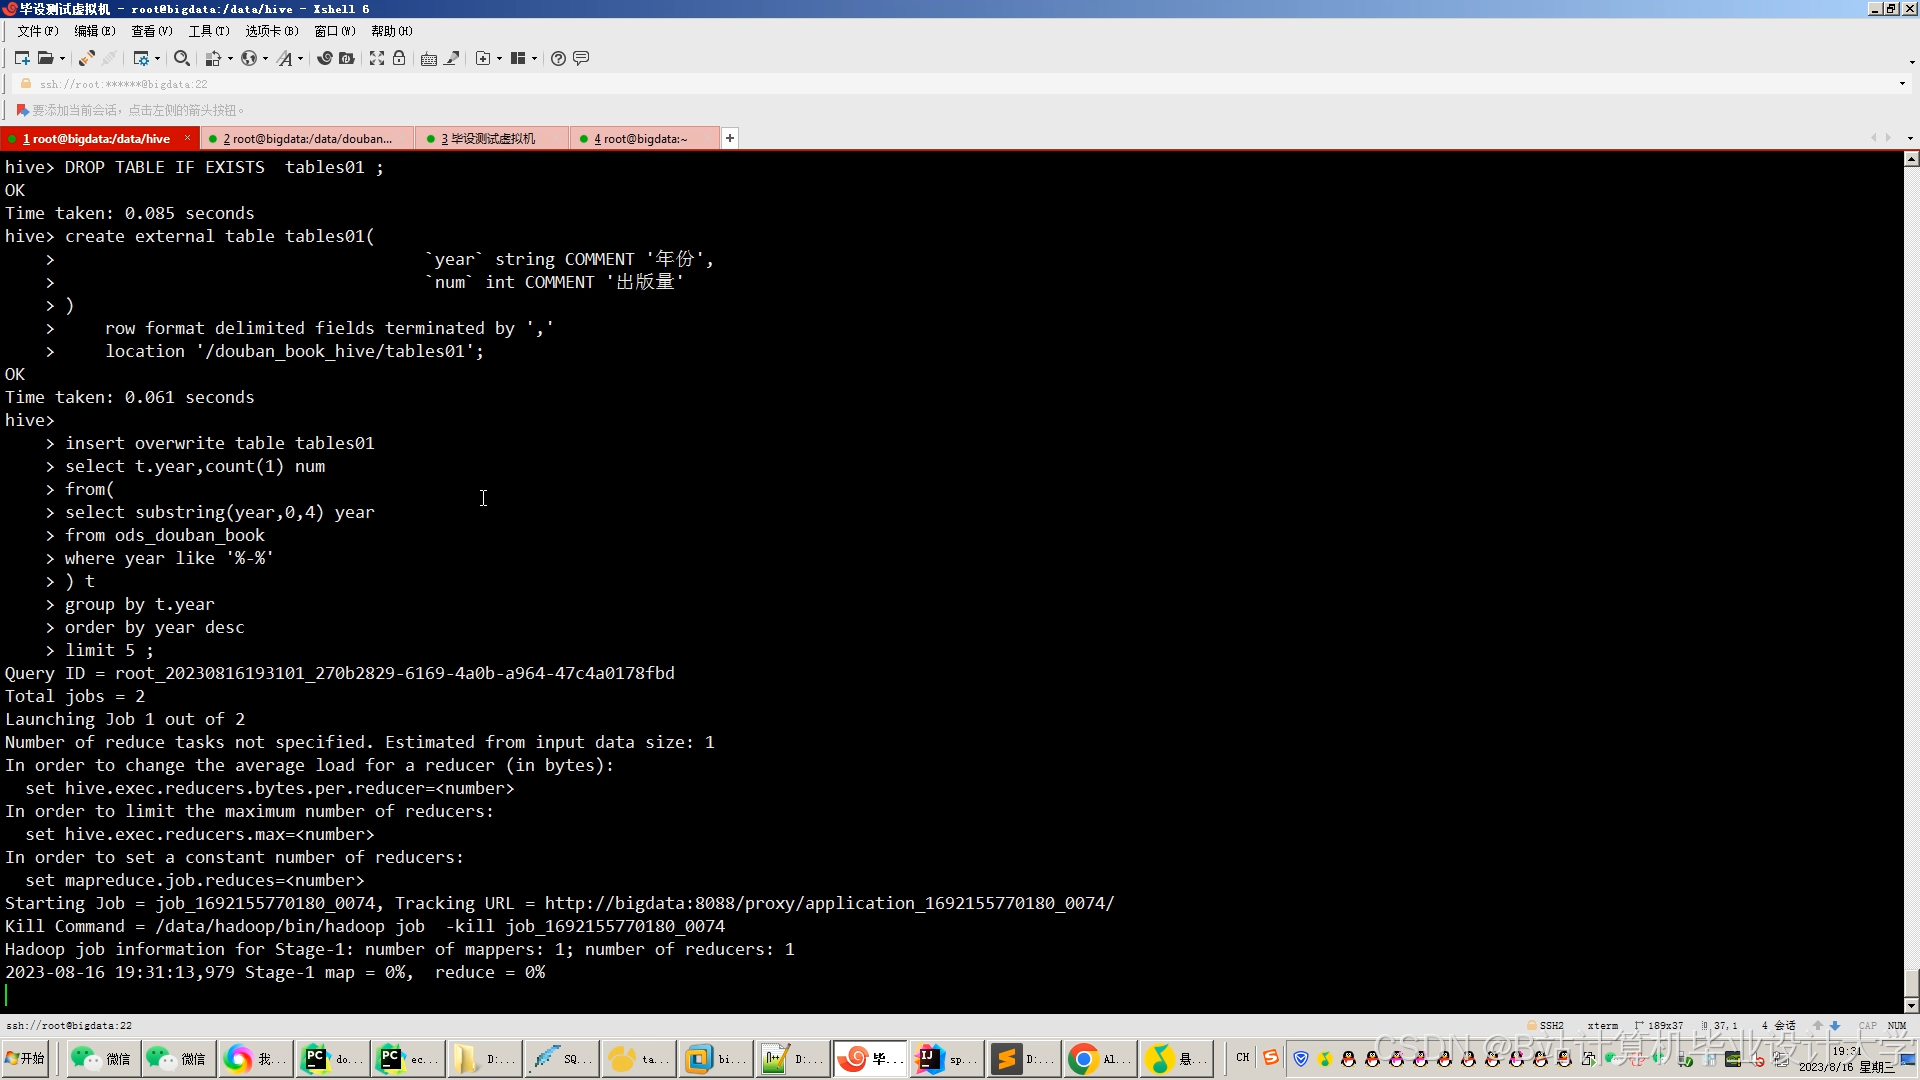Image resolution: width=1920 pixels, height=1080 pixels.
Task: Open Xshell help
Action: (x=558, y=59)
